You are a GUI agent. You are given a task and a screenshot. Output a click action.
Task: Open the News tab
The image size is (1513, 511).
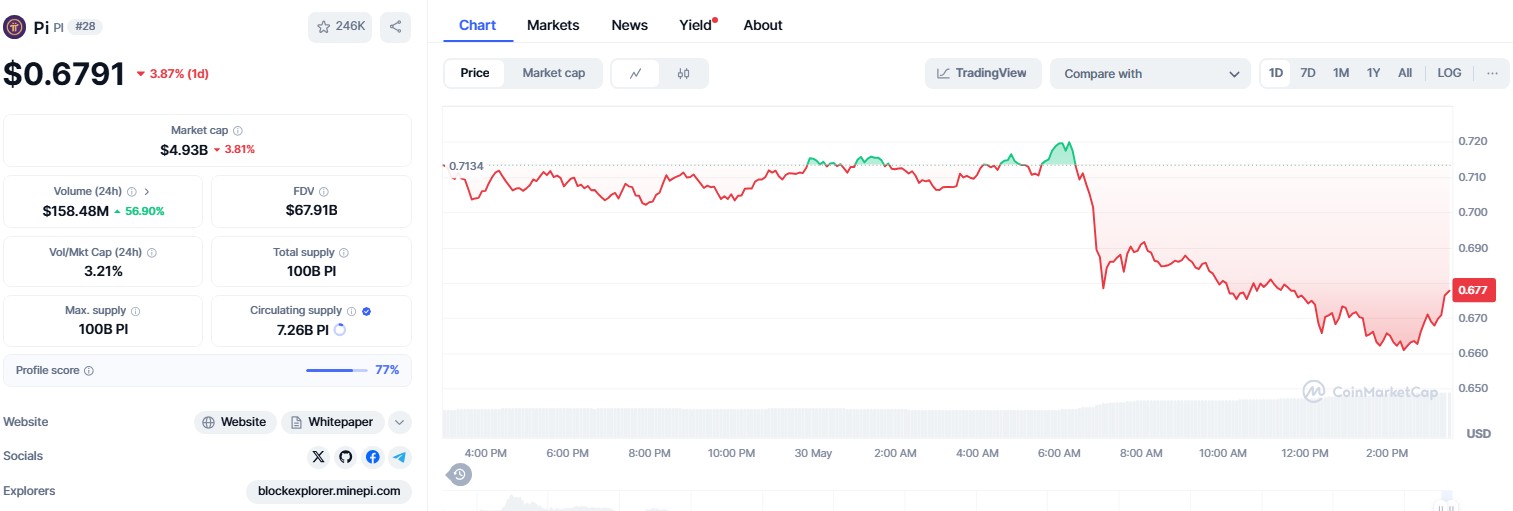[x=629, y=25]
